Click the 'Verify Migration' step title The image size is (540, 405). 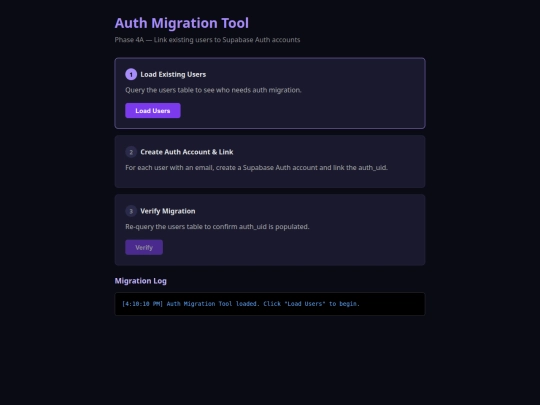pyautogui.click(x=168, y=211)
